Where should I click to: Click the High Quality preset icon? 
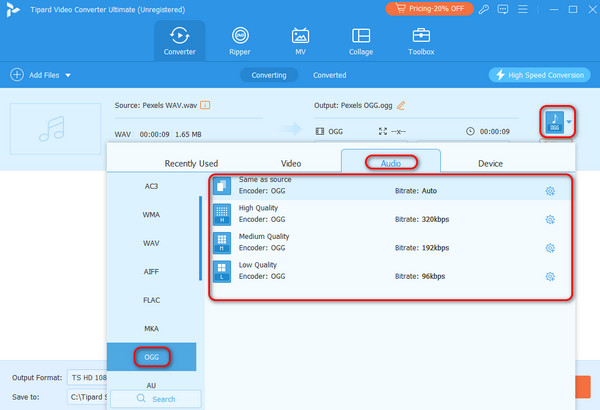pos(222,214)
